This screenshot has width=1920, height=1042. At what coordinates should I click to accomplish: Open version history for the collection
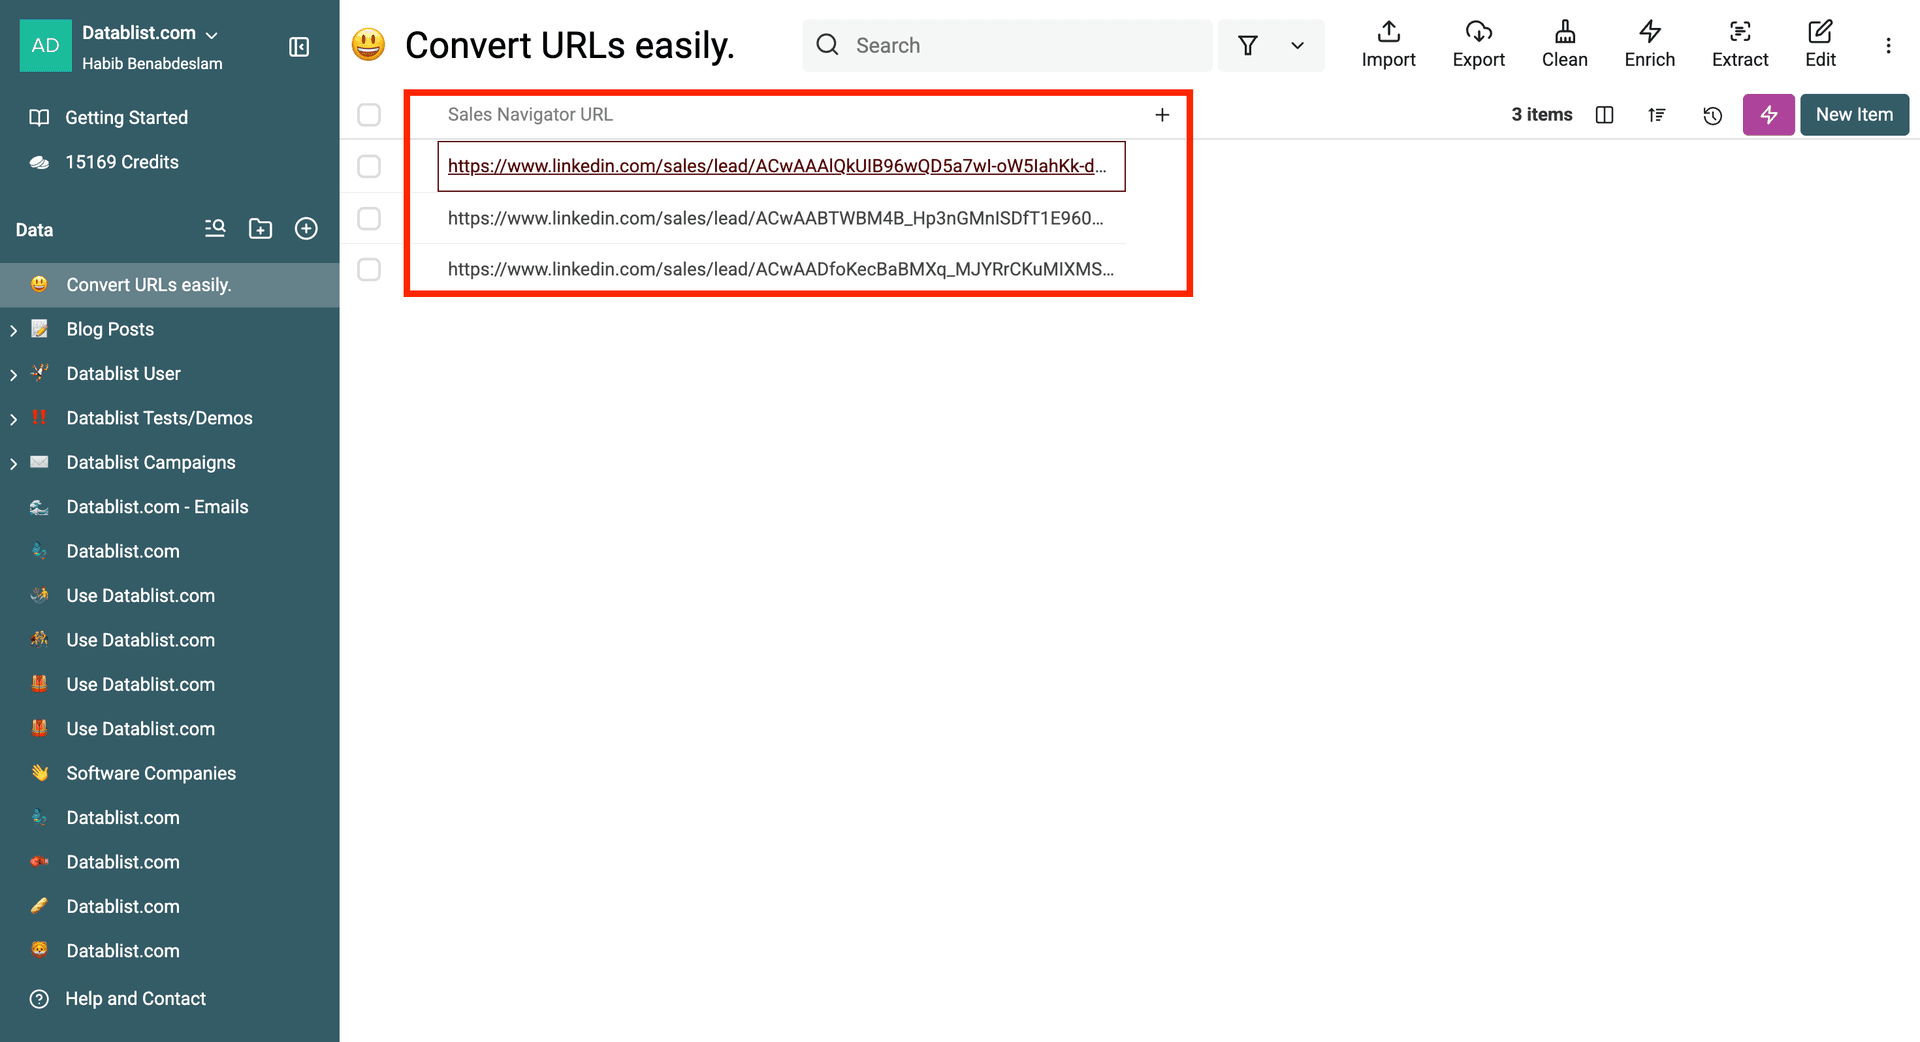[1713, 115]
